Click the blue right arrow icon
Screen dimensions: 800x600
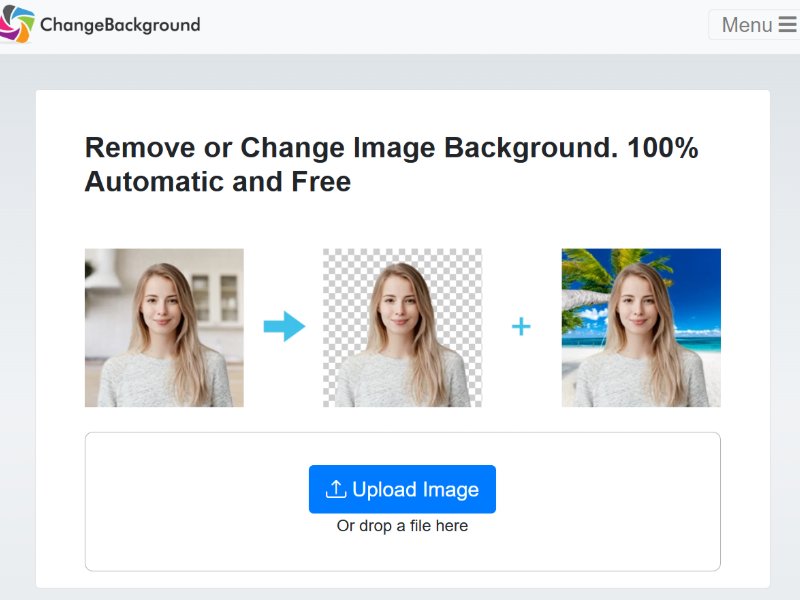point(284,326)
